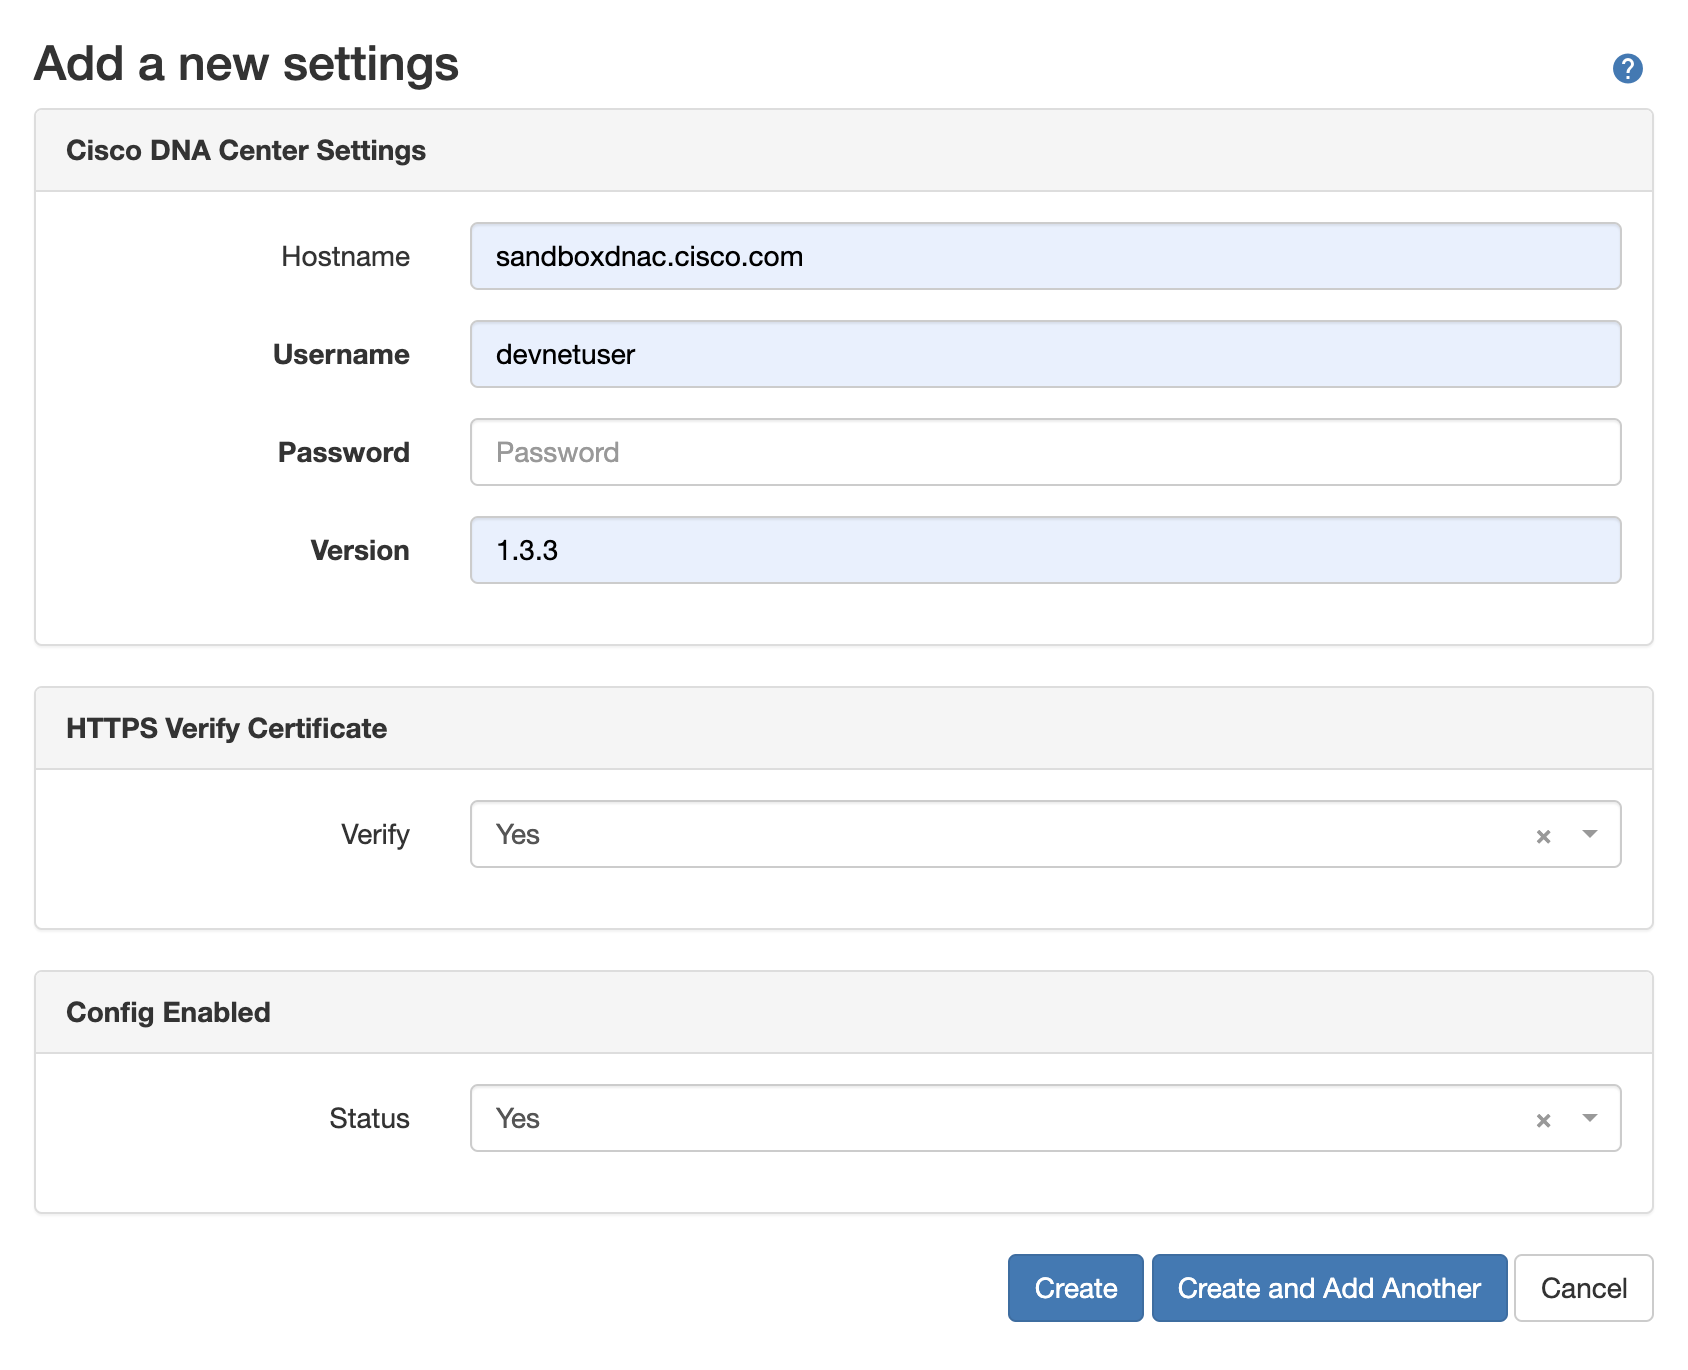The height and width of the screenshot is (1370, 1688).
Task: Click the Password label
Action: pyautogui.click(x=343, y=452)
